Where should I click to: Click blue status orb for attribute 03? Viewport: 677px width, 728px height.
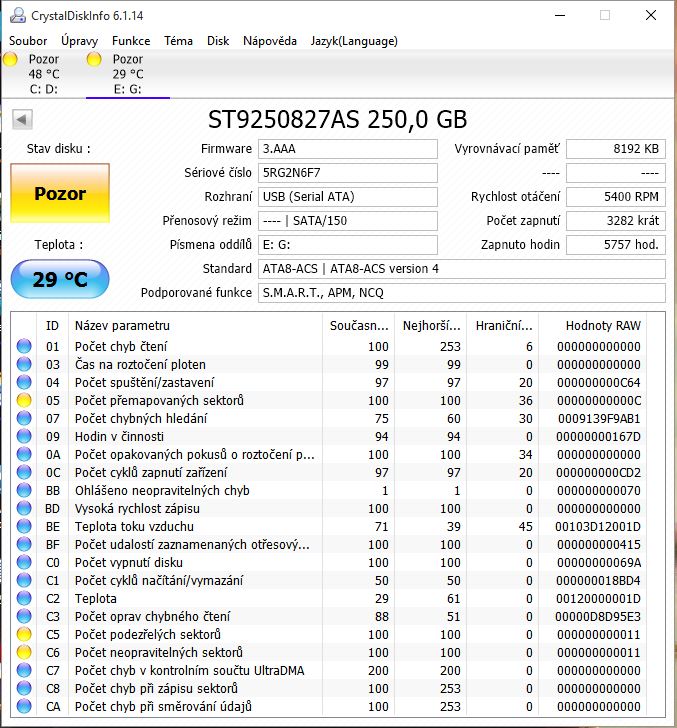coord(24,364)
